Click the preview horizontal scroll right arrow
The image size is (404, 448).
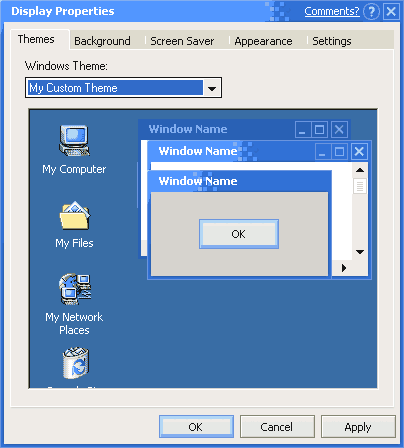click(x=344, y=268)
